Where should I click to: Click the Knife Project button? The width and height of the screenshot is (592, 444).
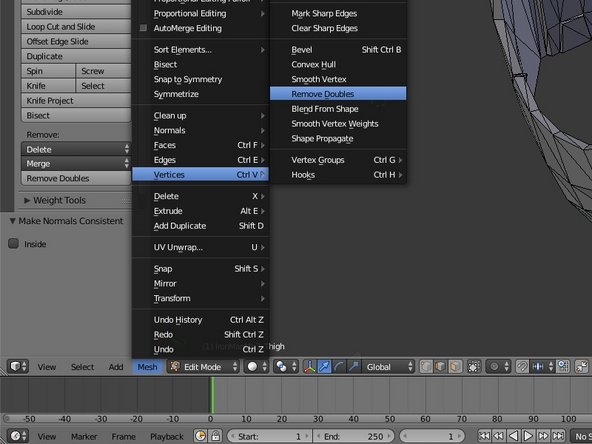[76, 101]
